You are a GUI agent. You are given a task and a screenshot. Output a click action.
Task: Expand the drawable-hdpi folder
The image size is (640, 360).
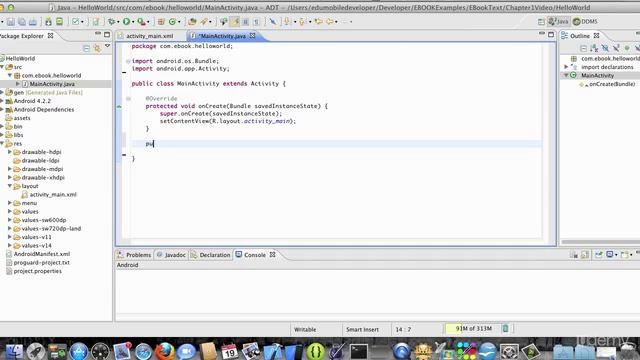(x=10, y=152)
